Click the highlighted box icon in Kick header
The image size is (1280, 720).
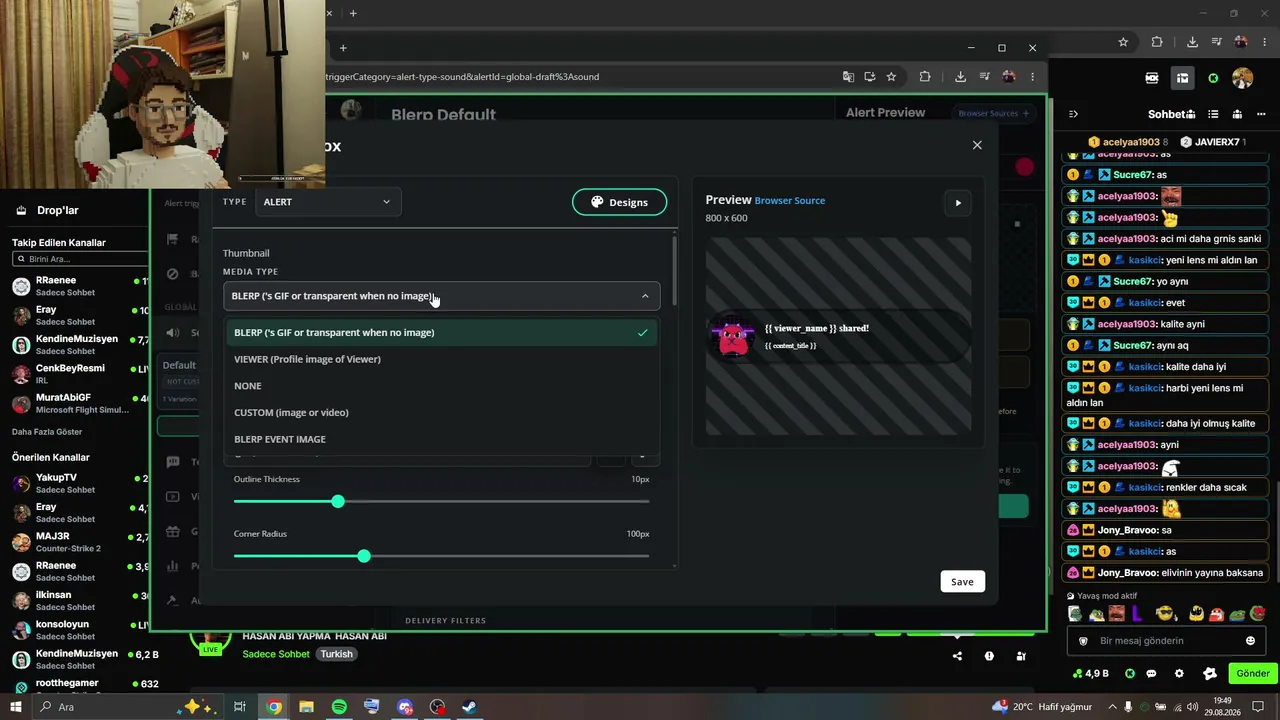[1182, 78]
